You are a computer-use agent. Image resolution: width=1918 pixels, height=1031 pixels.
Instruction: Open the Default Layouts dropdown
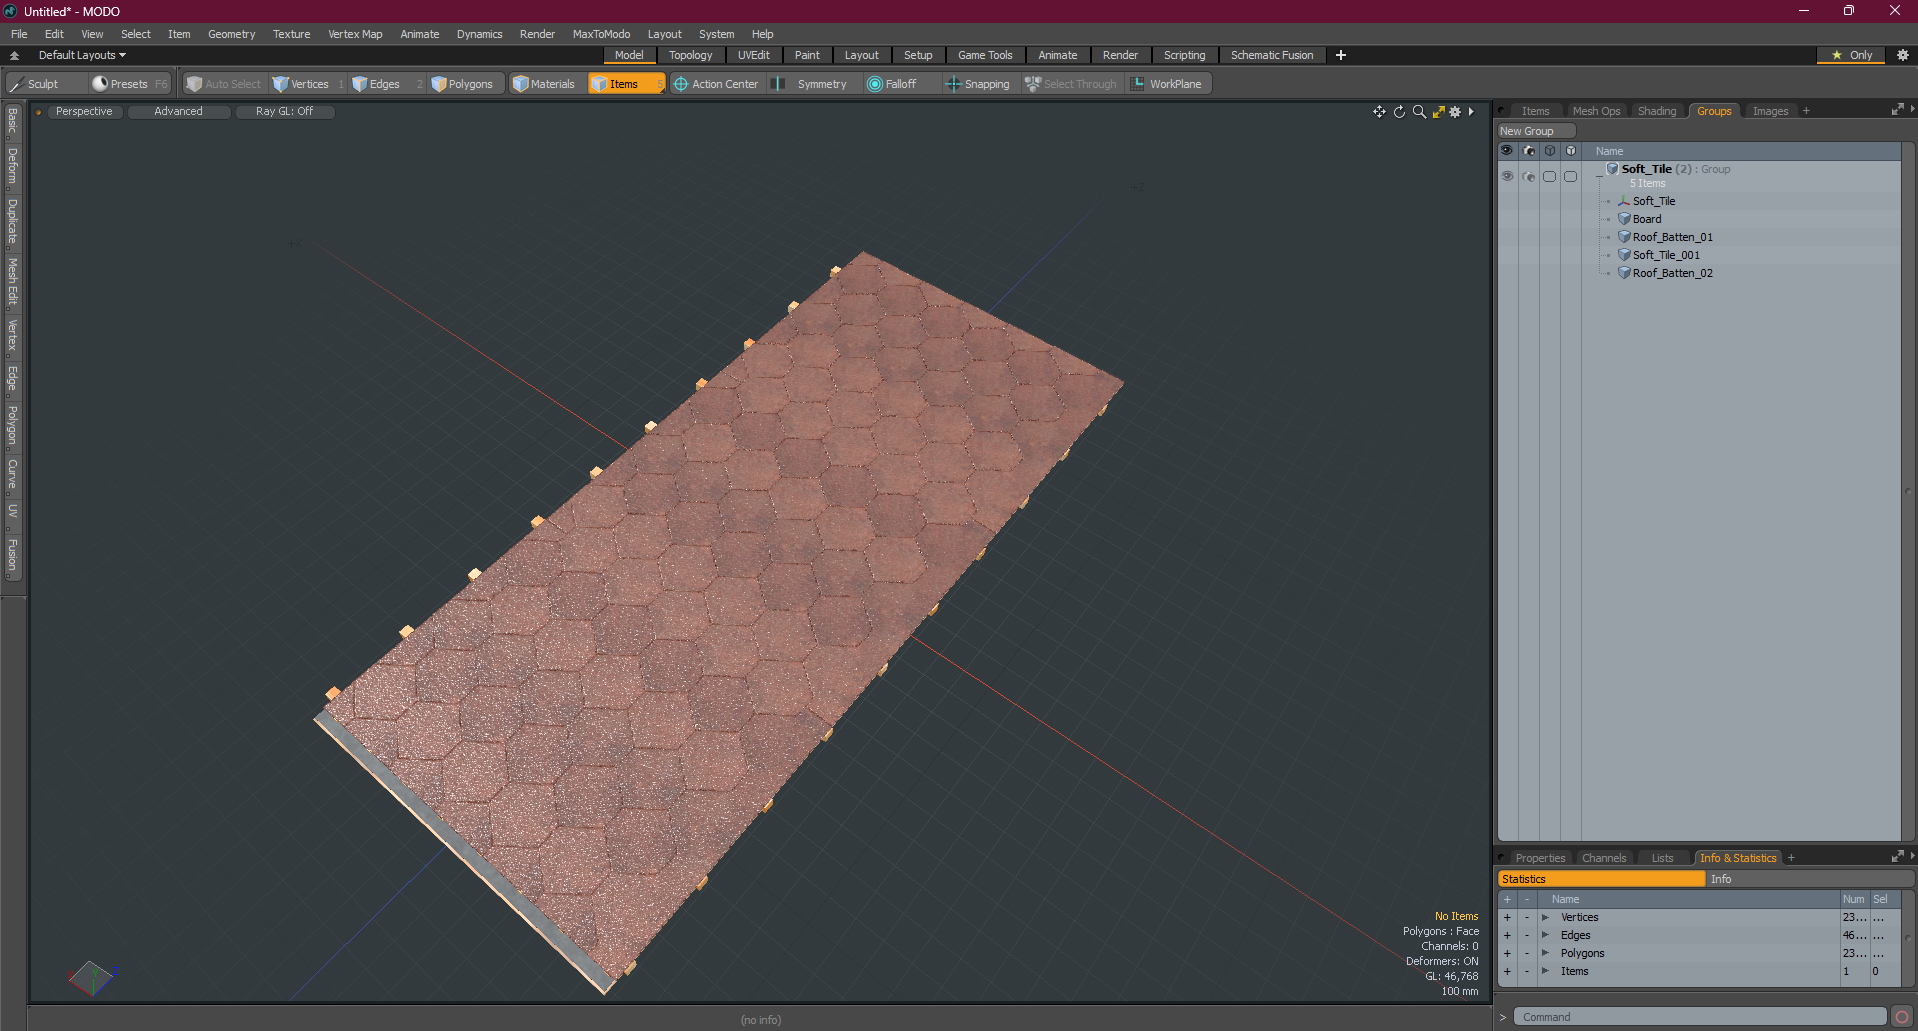(x=82, y=55)
